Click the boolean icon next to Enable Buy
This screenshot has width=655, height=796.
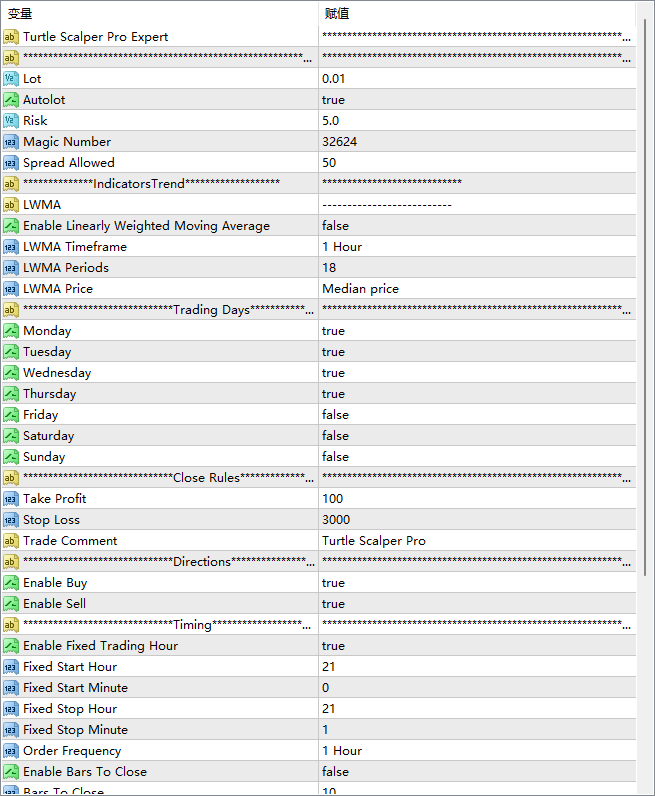11,583
